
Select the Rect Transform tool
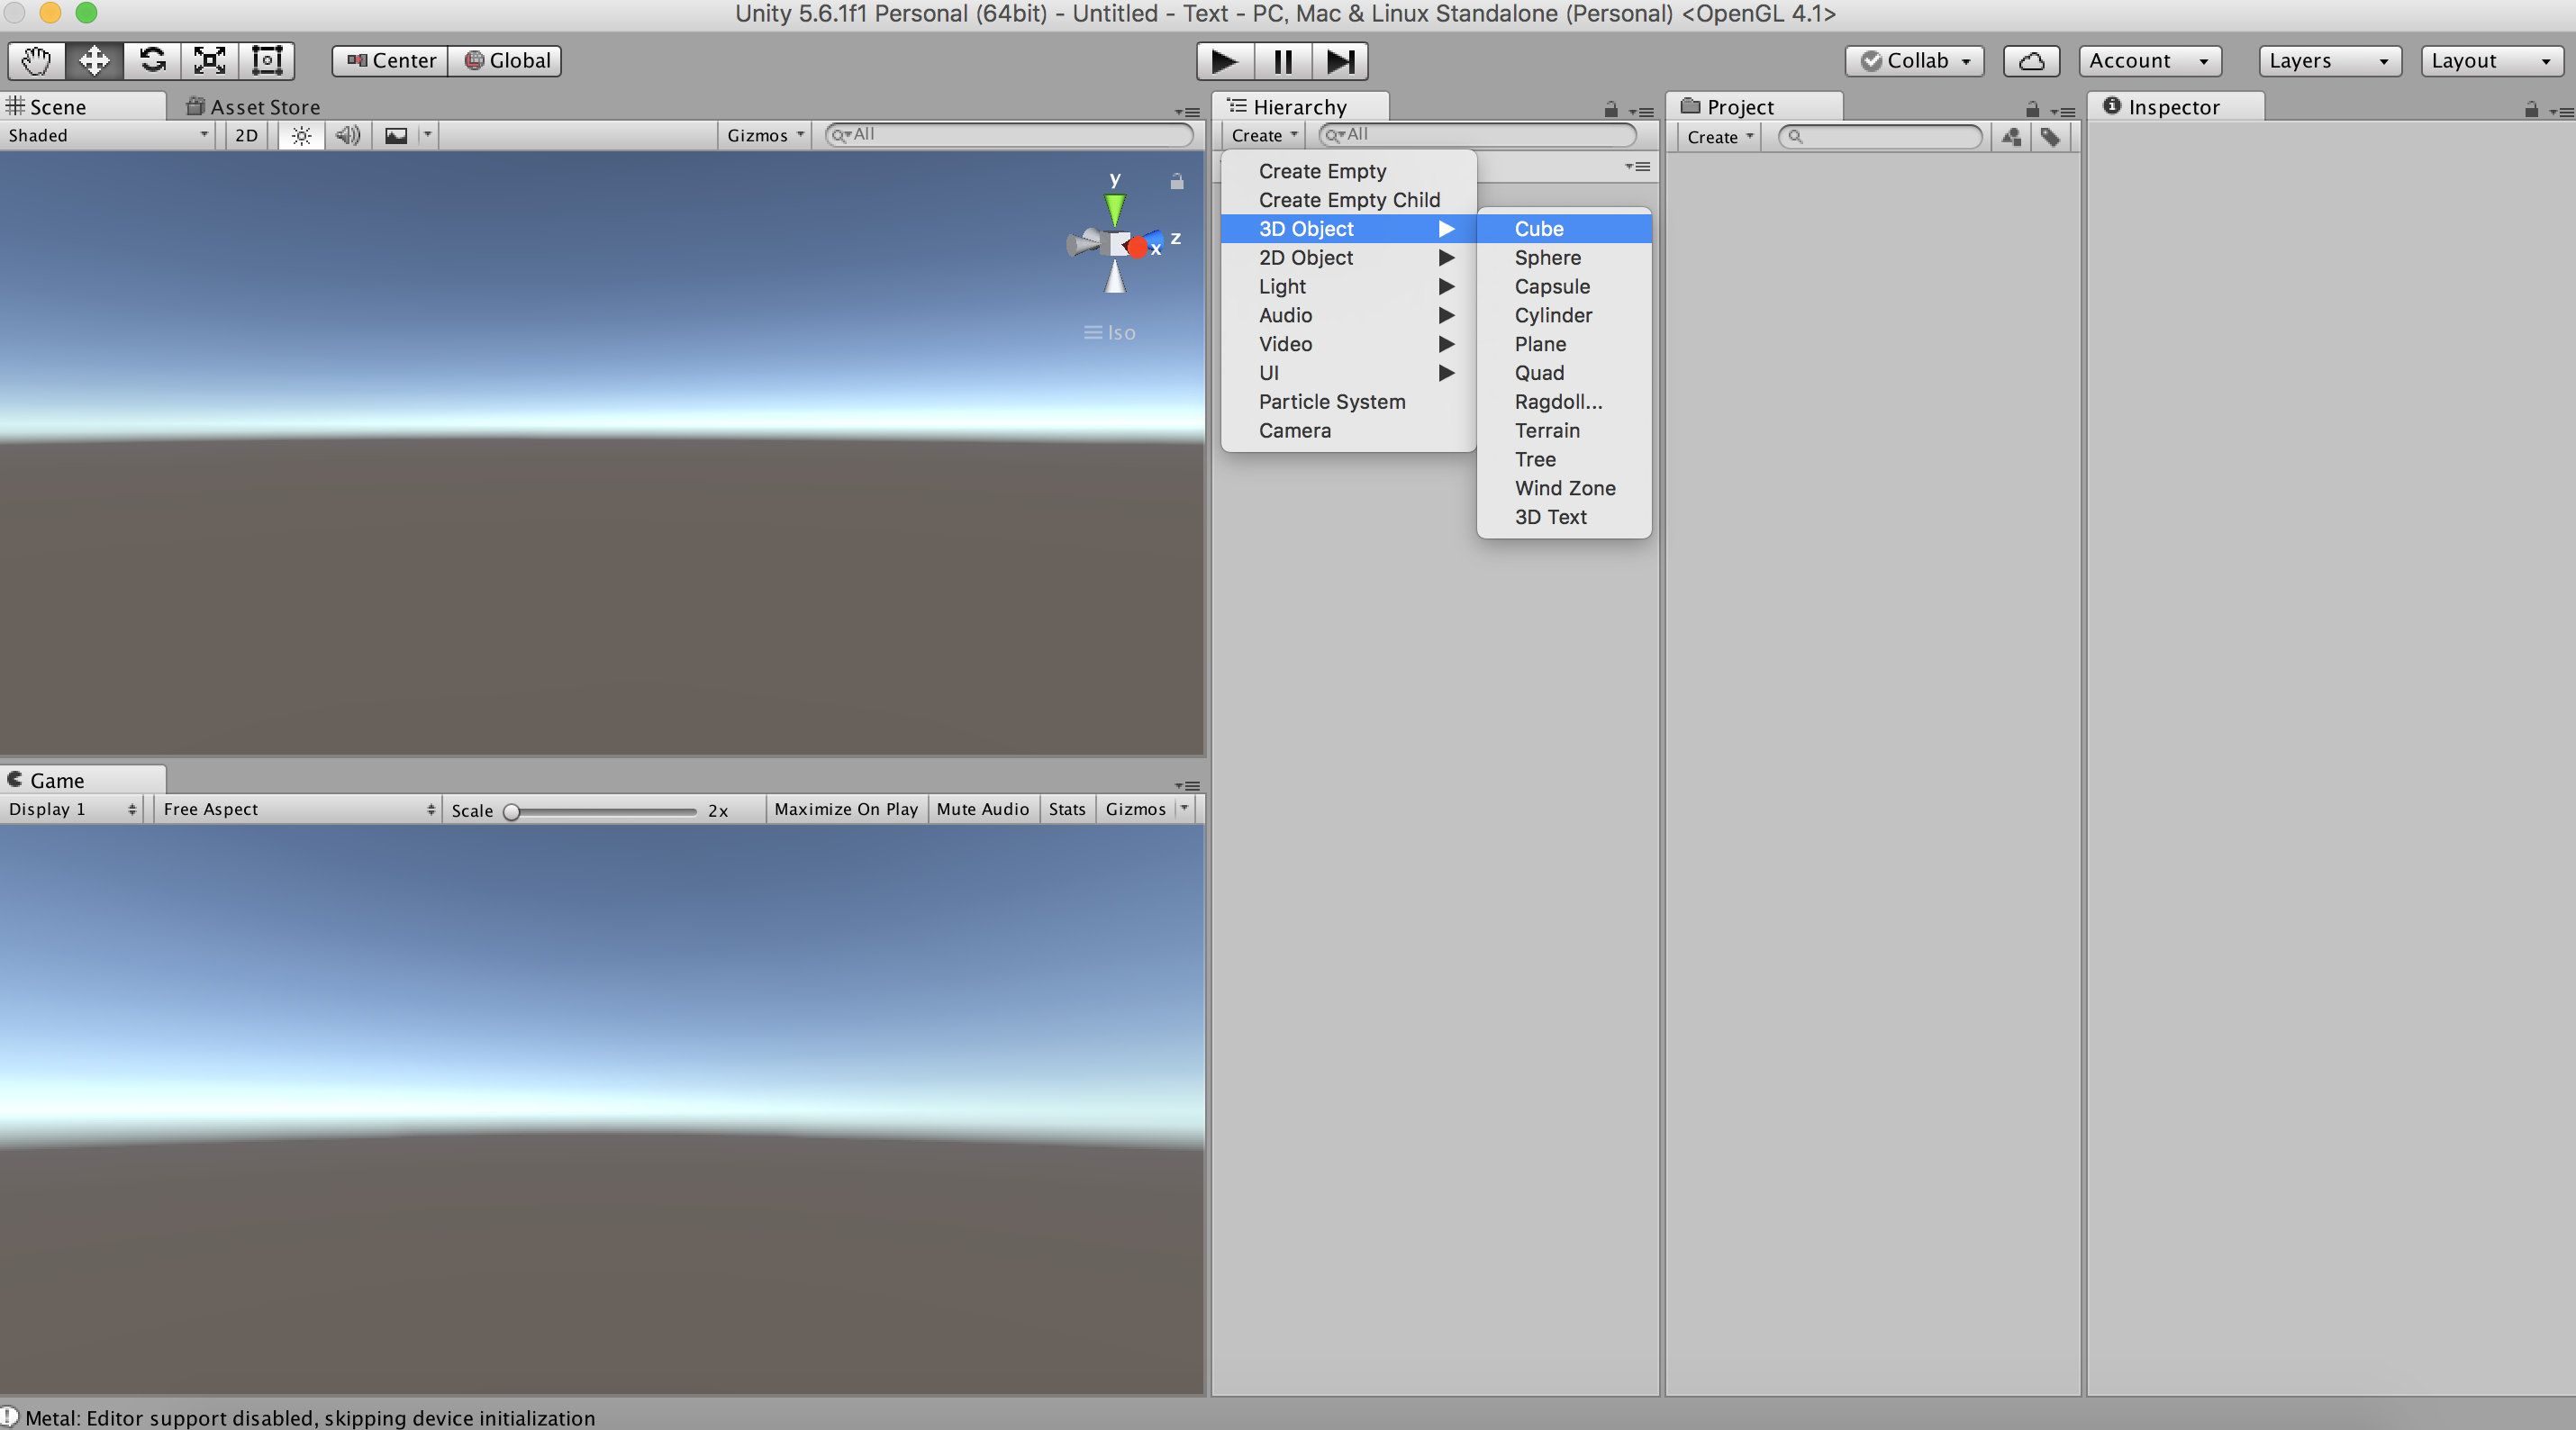click(266, 60)
